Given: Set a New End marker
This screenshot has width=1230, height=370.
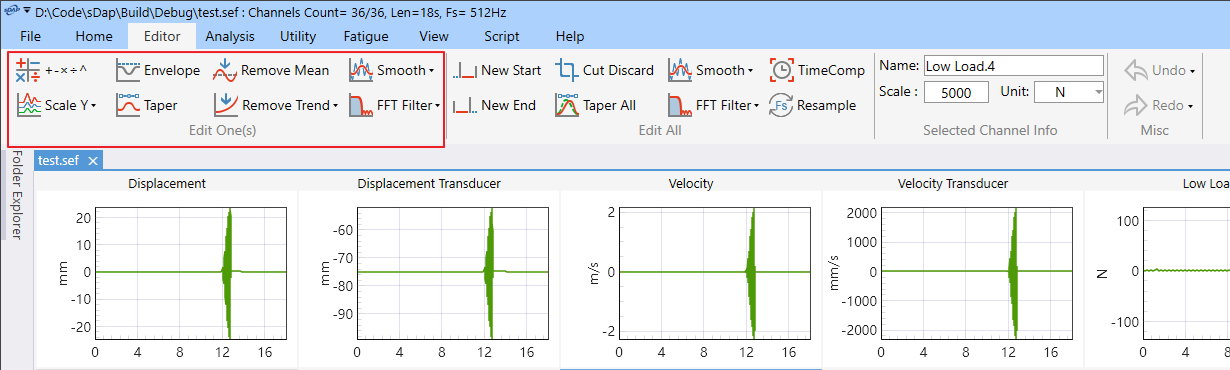Looking at the screenshot, I should (x=495, y=105).
